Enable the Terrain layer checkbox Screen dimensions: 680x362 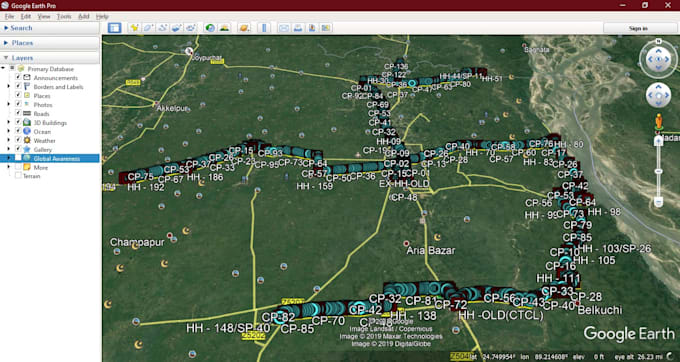pos(18,176)
